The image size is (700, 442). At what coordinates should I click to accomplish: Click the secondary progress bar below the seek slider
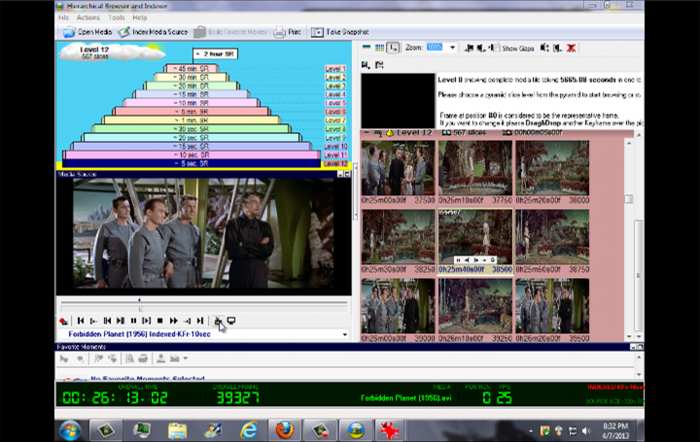(x=204, y=309)
